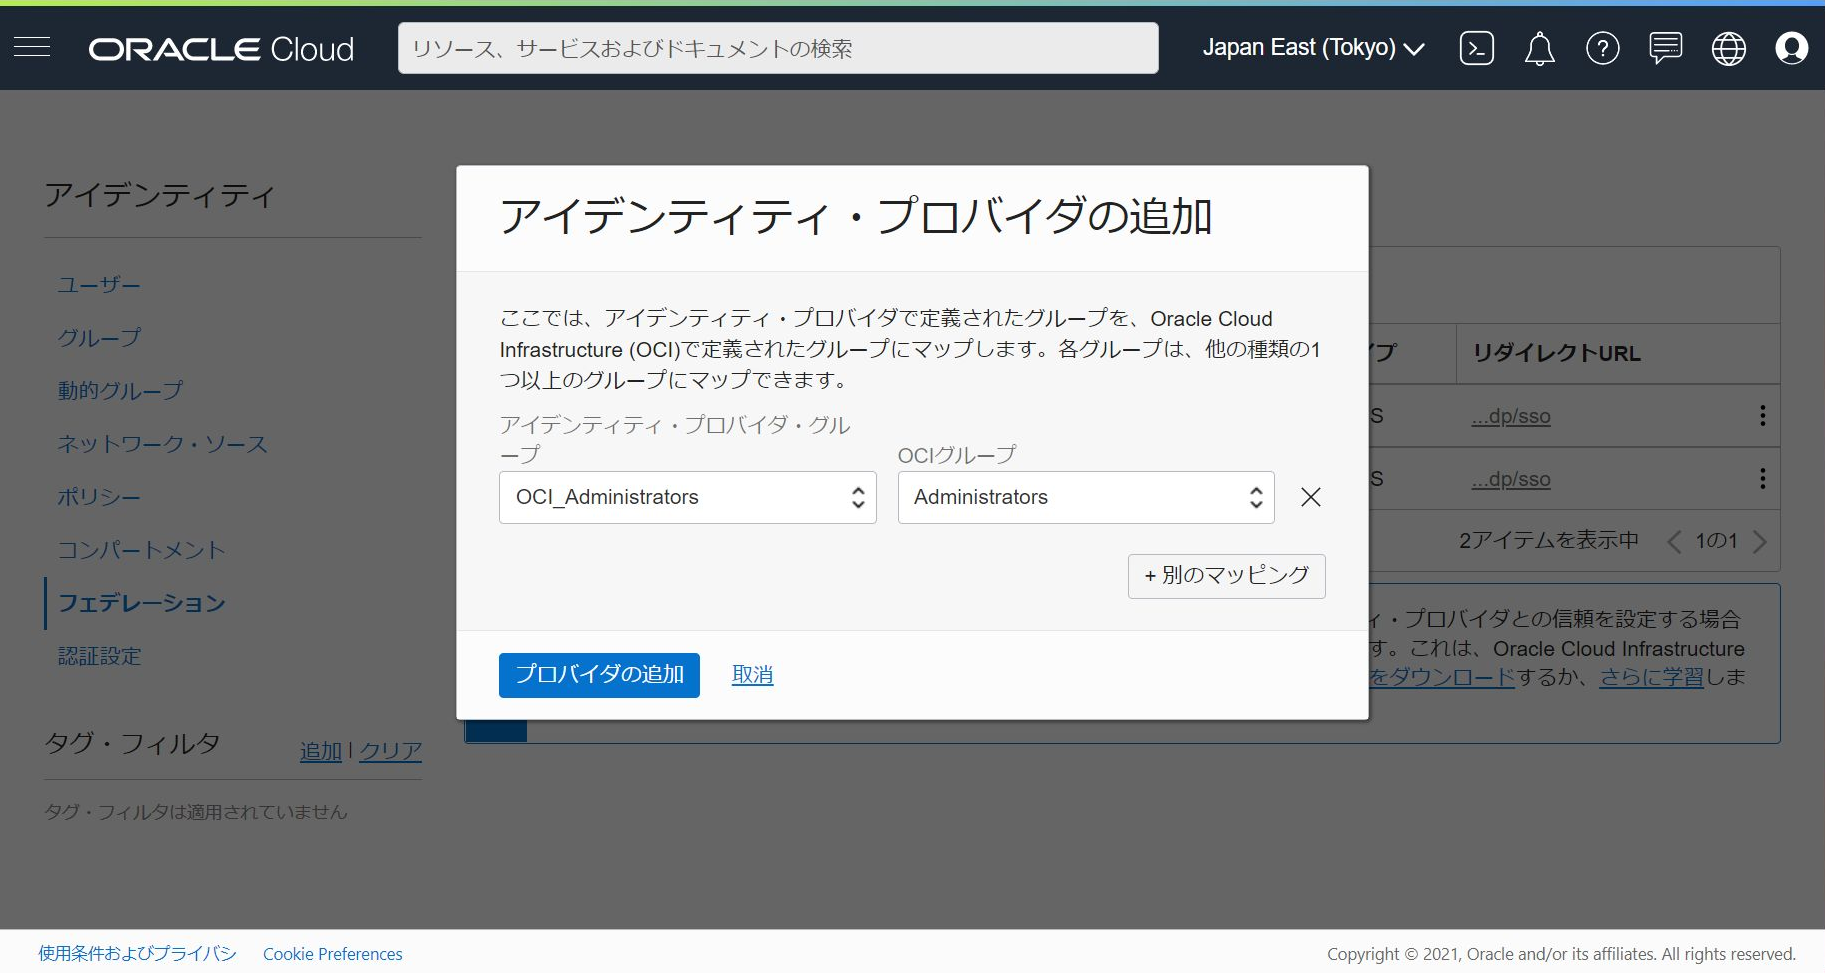1825x973 pixels.
Task: Select フェデレーション in the sidebar
Action: point(141,603)
